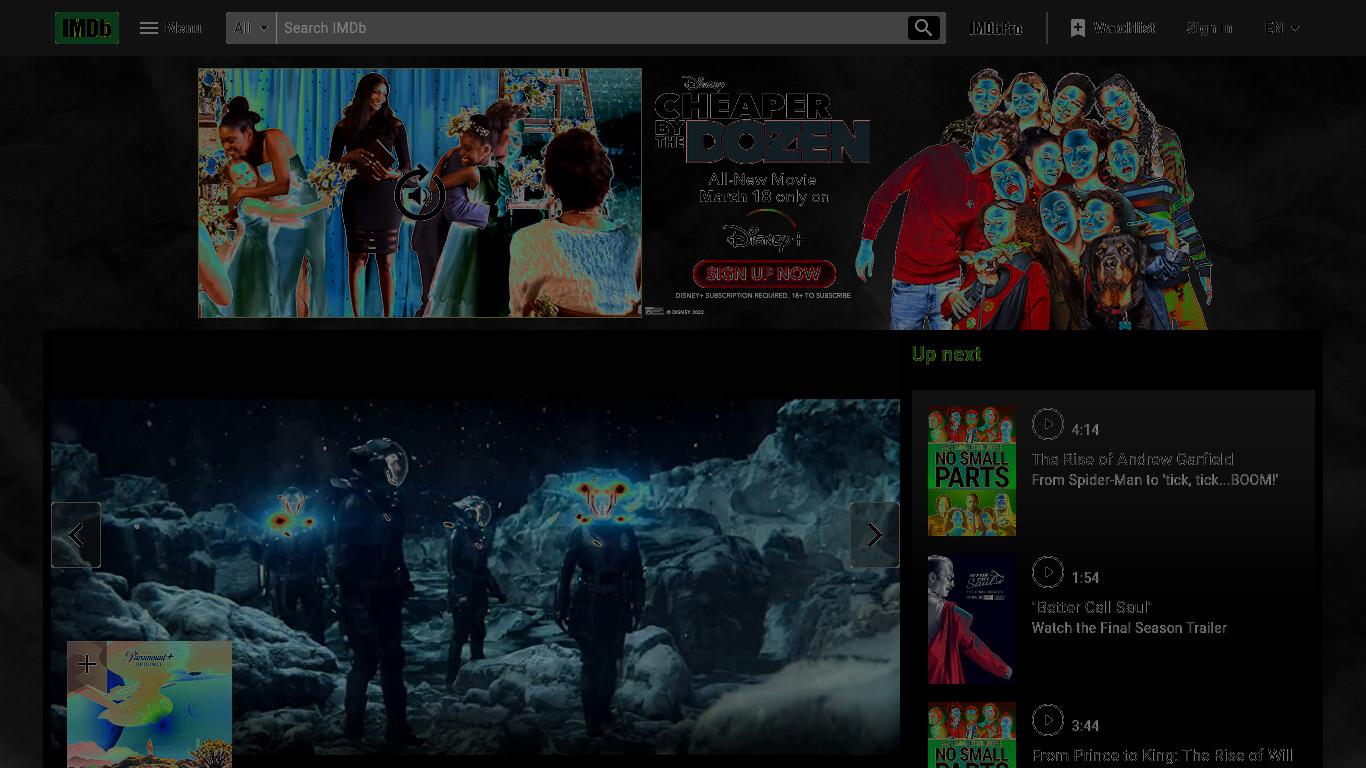Viewport: 1366px width, 768px height.
Task: Click the magnifying glass search button
Action: coord(923,28)
